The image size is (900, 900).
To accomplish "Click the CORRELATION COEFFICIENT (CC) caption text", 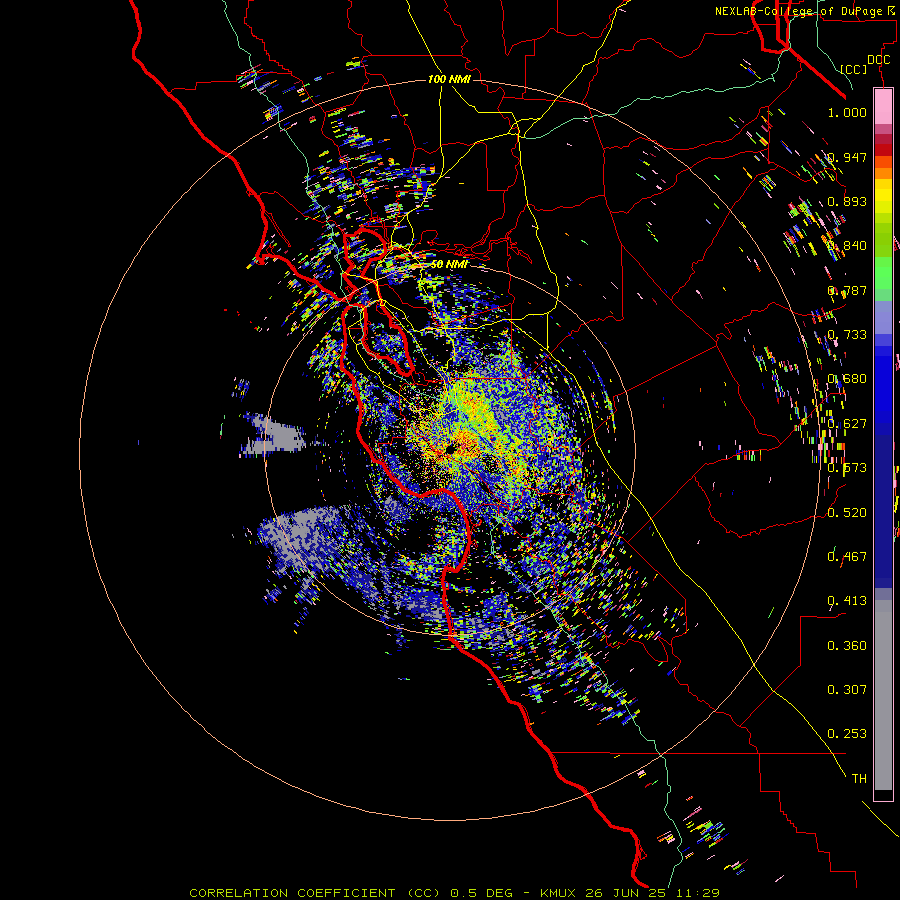I will 315,893.
